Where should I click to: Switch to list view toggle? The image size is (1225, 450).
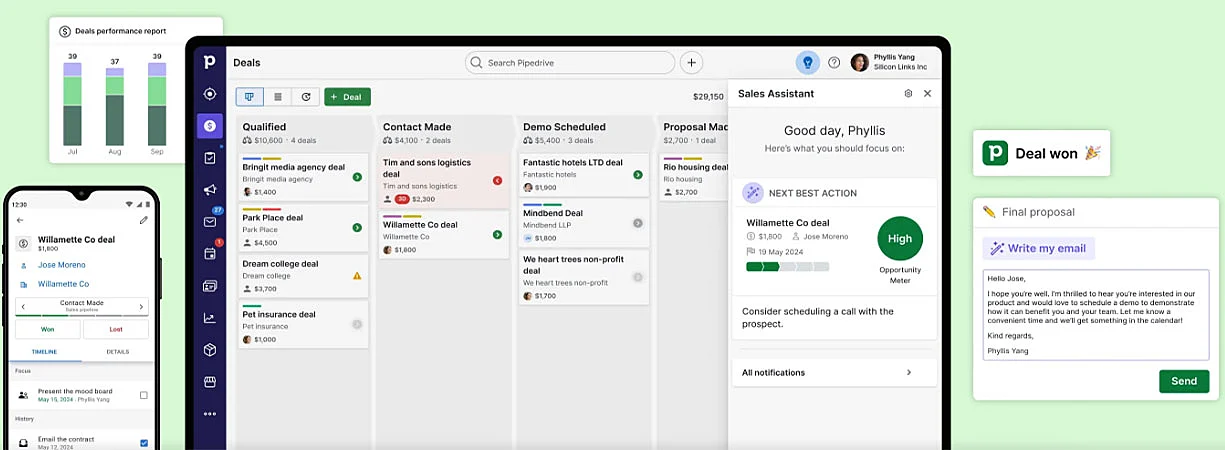tap(278, 97)
